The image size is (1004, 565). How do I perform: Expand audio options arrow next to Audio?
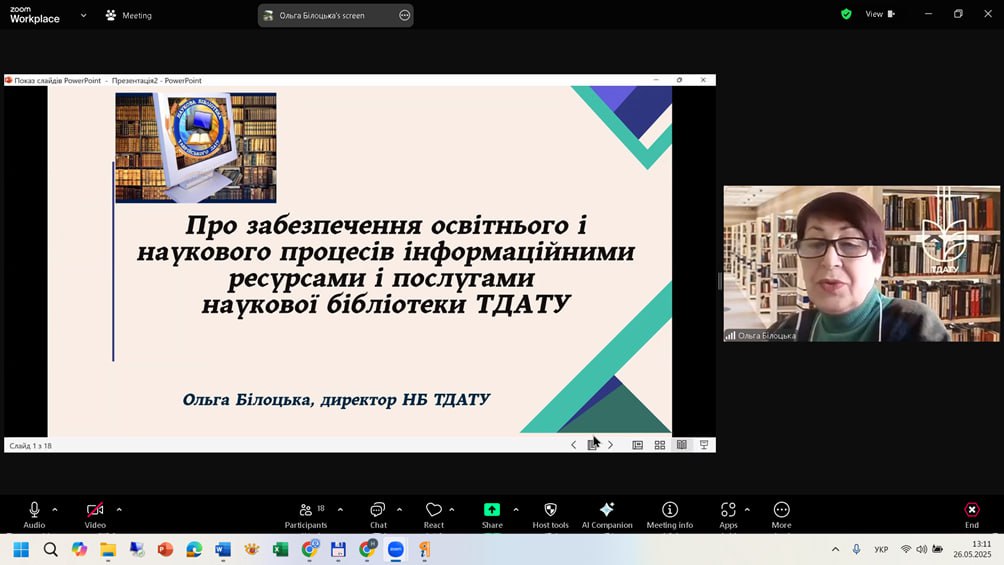pyautogui.click(x=55, y=510)
